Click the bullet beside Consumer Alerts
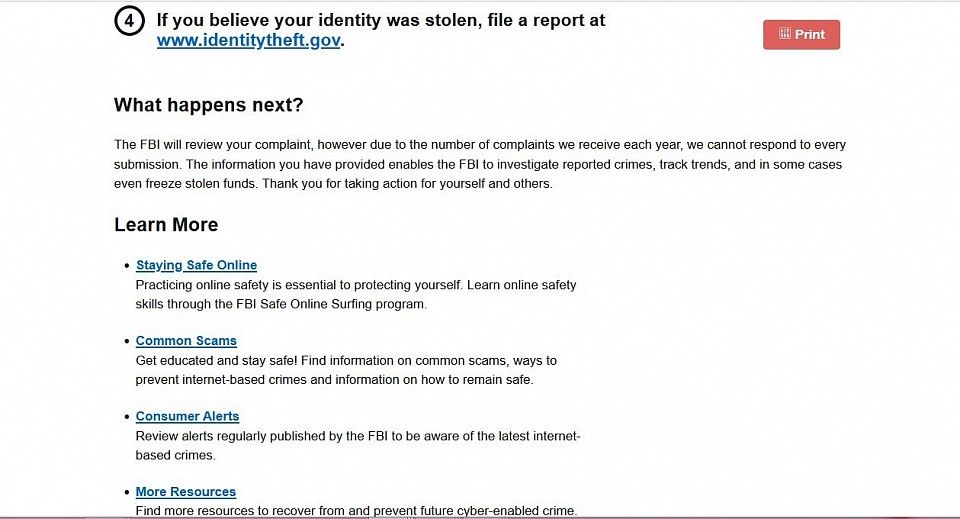Viewport: 960px width, 519px height. click(x=127, y=417)
